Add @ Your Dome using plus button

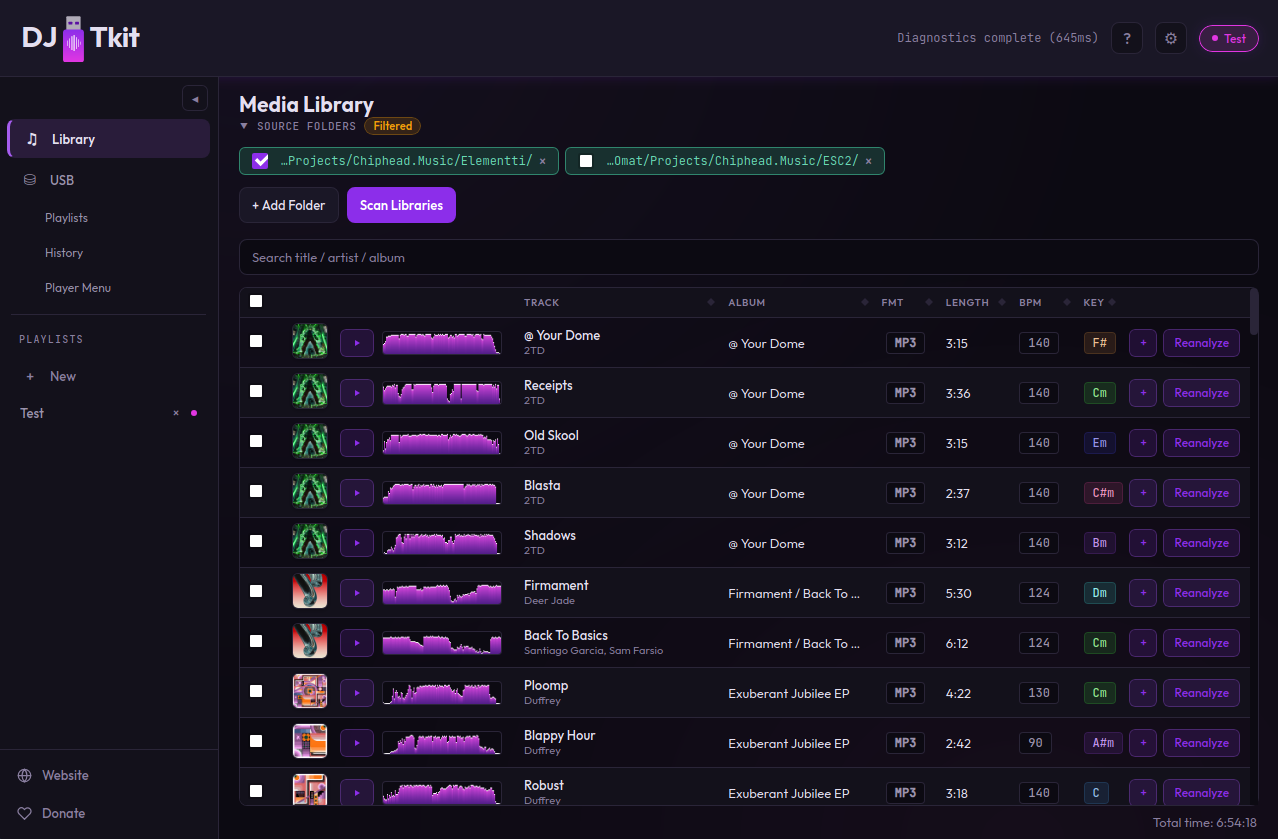pyautogui.click(x=1143, y=343)
